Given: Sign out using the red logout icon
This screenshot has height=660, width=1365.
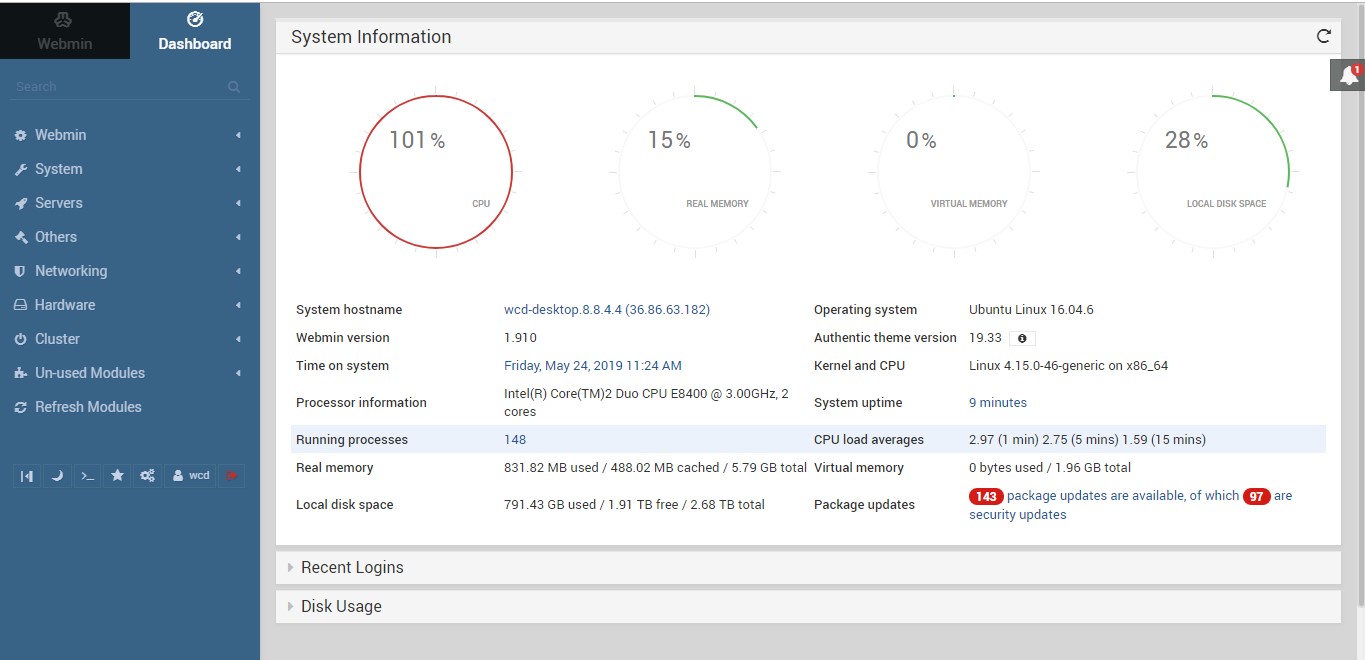Looking at the screenshot, I should click(x=231, y=475).
